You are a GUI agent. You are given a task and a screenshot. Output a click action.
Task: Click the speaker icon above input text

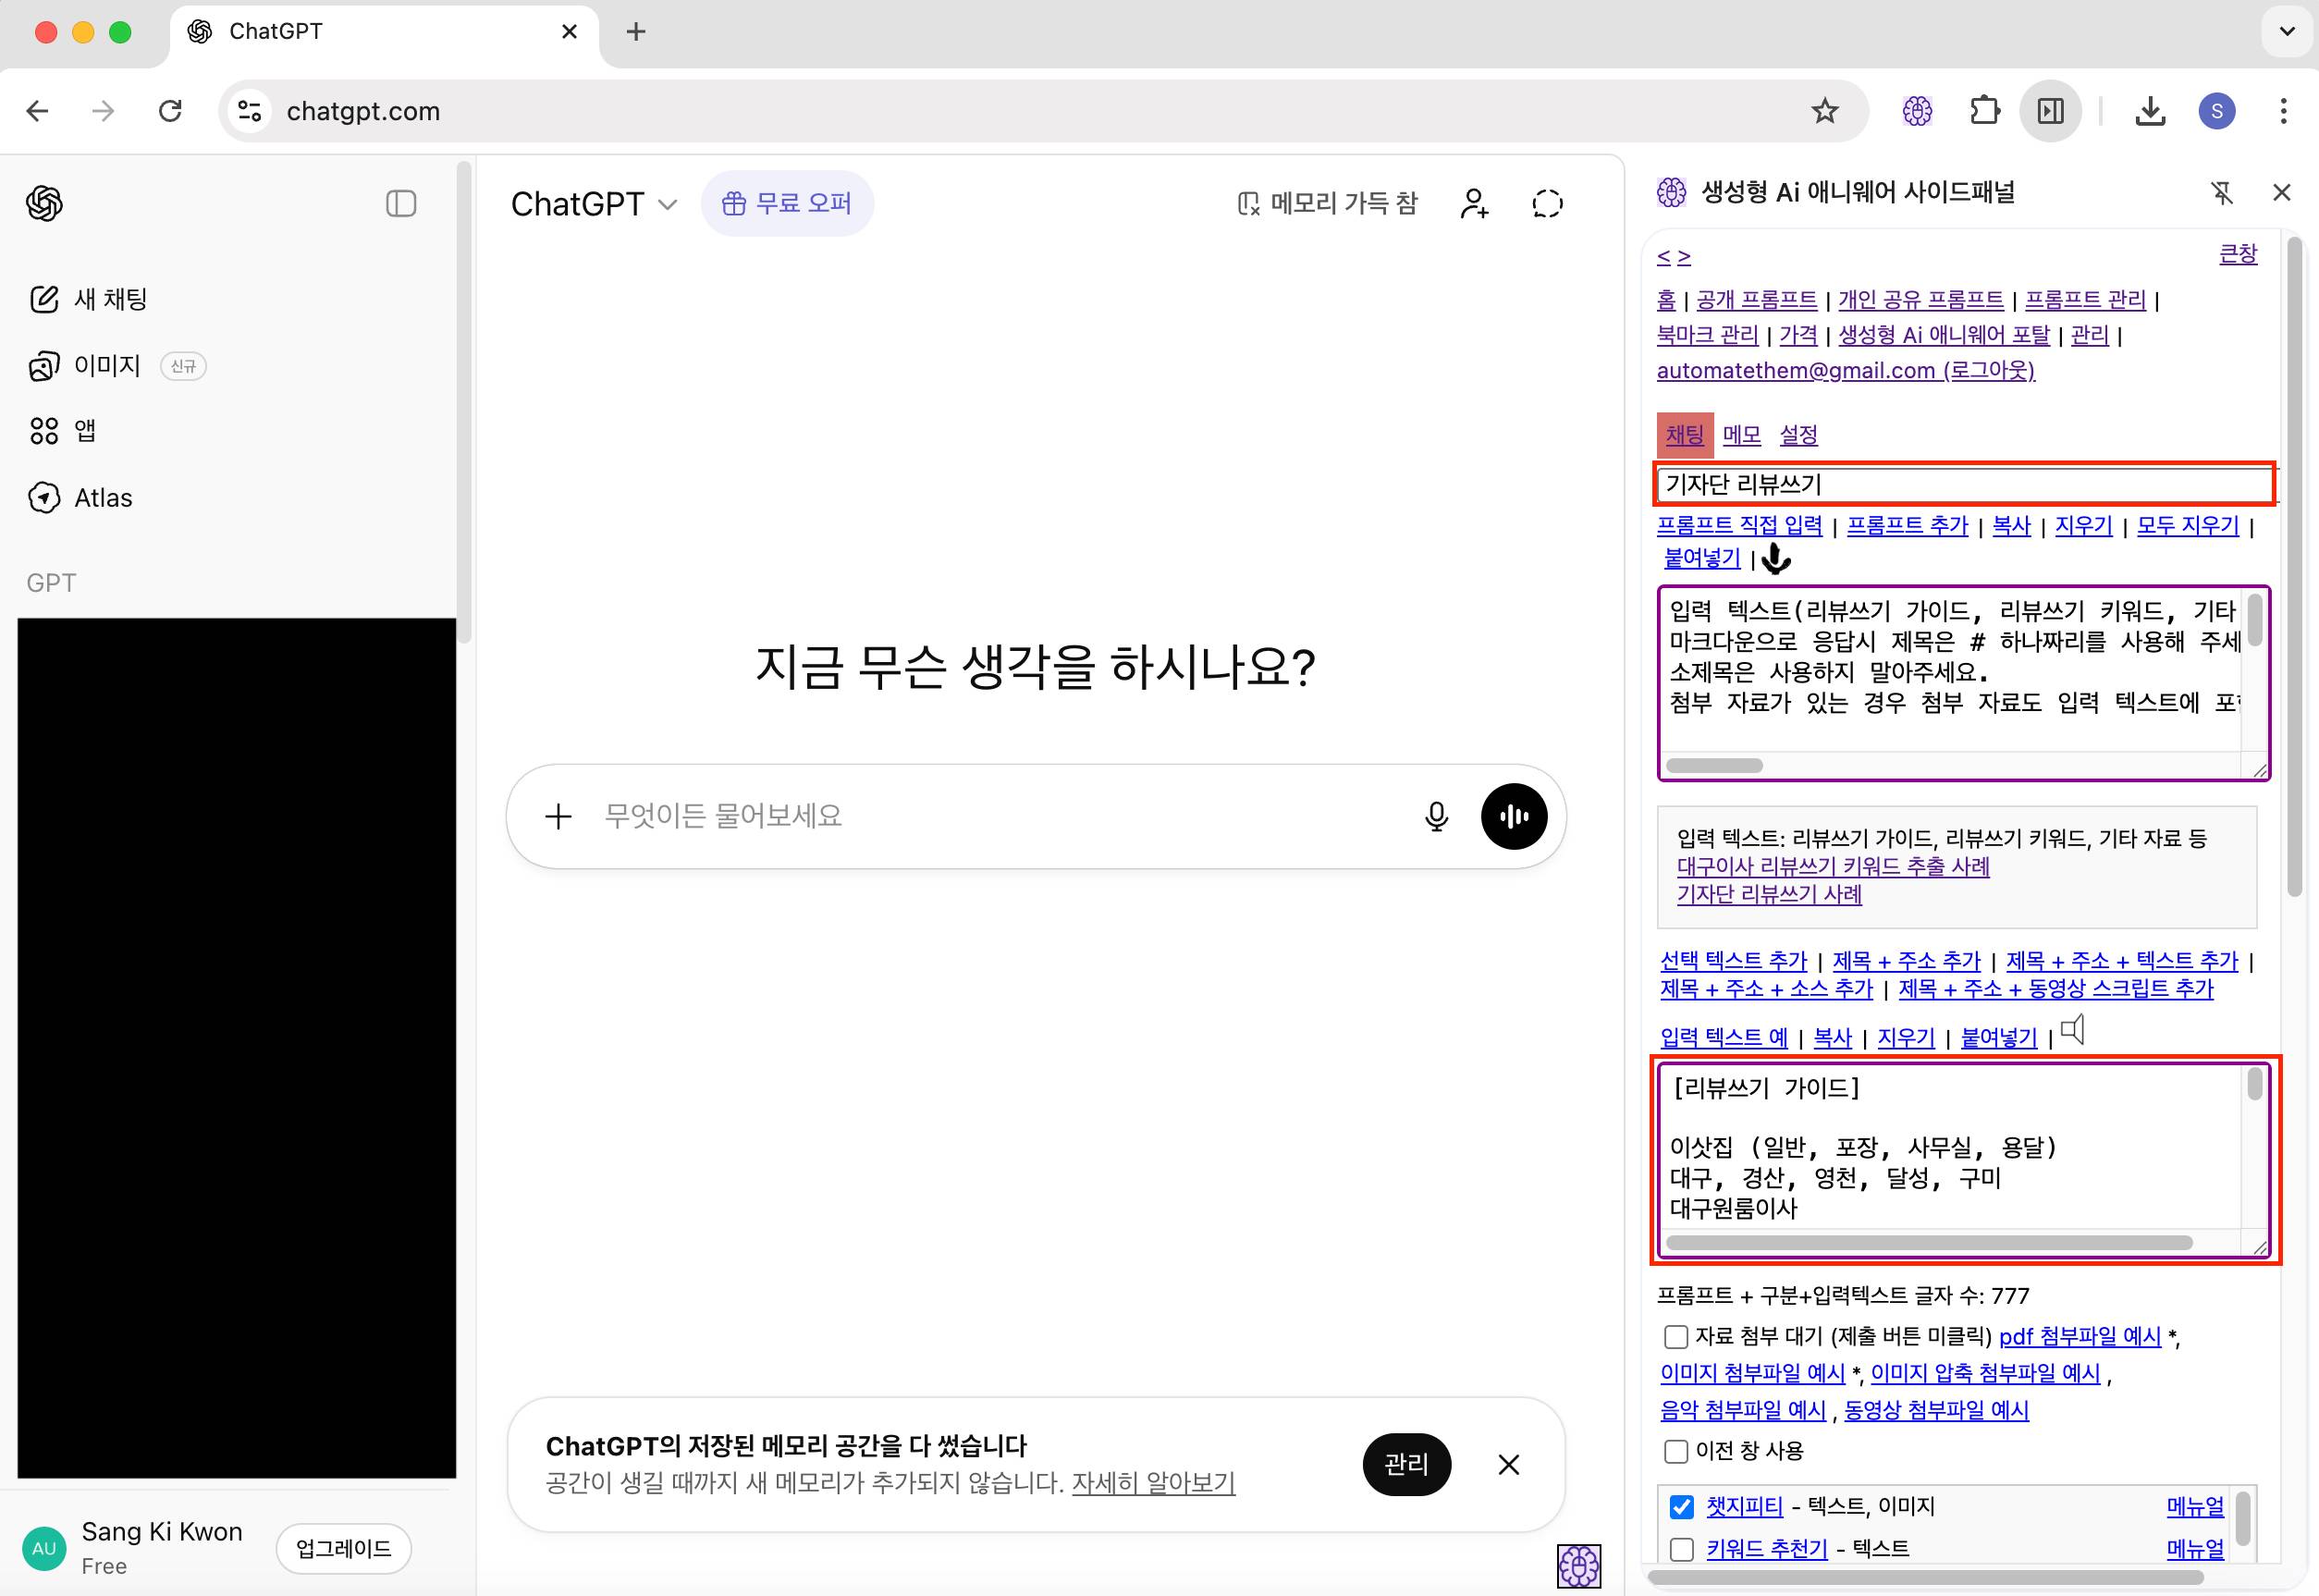click(2073, 1030)
